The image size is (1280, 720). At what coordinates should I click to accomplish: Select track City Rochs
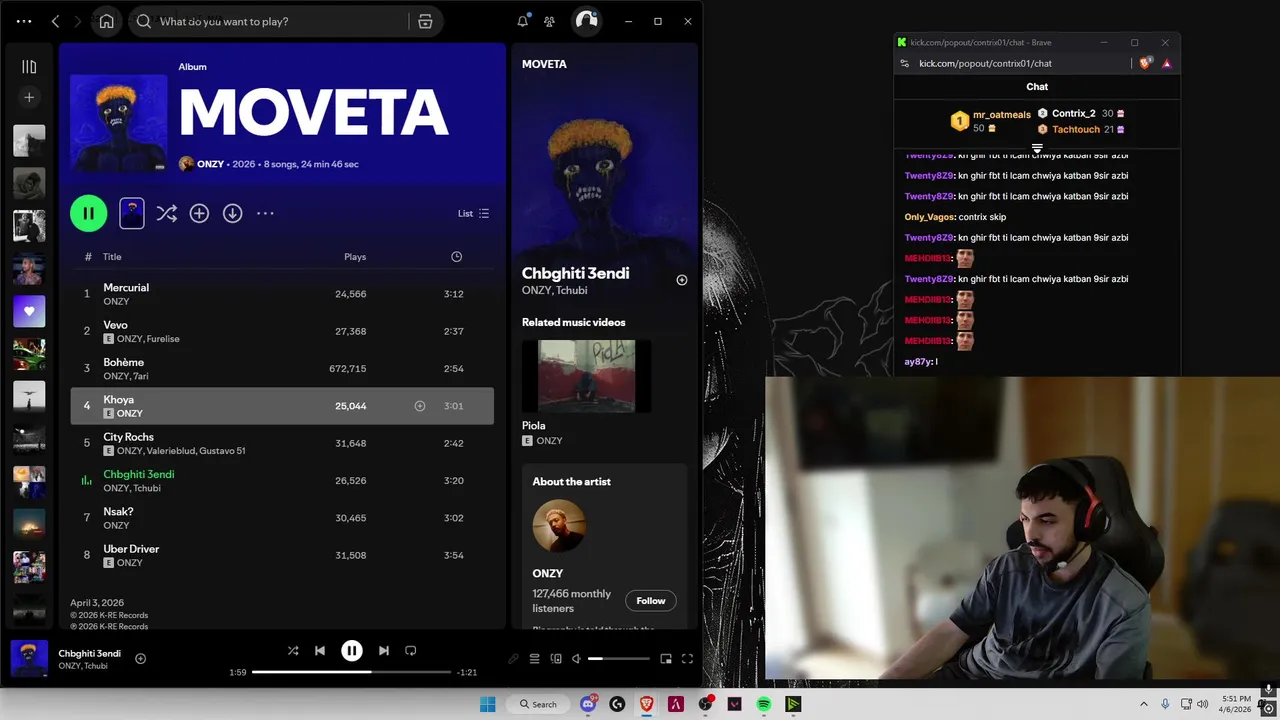pos(282,443)
